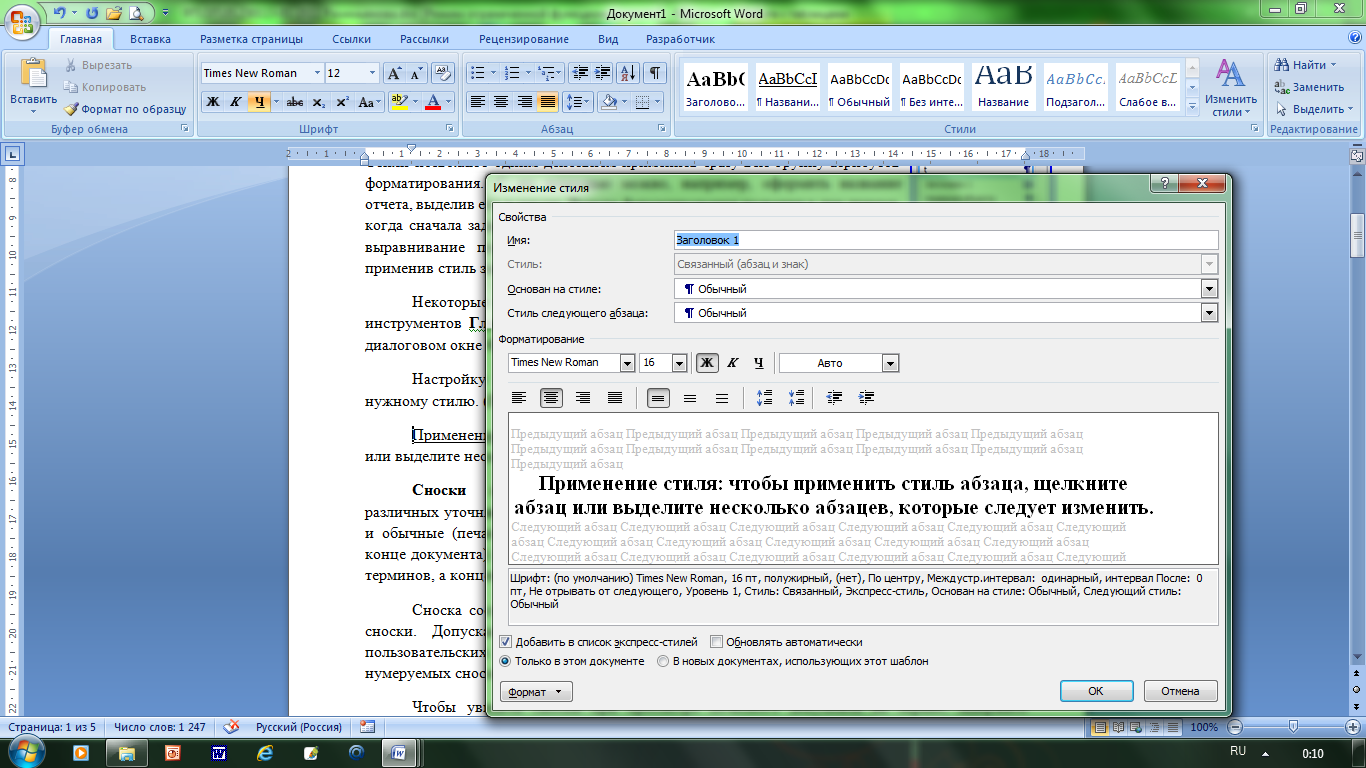Apply subscript formatting in ribbon

(x=318, y=102)
